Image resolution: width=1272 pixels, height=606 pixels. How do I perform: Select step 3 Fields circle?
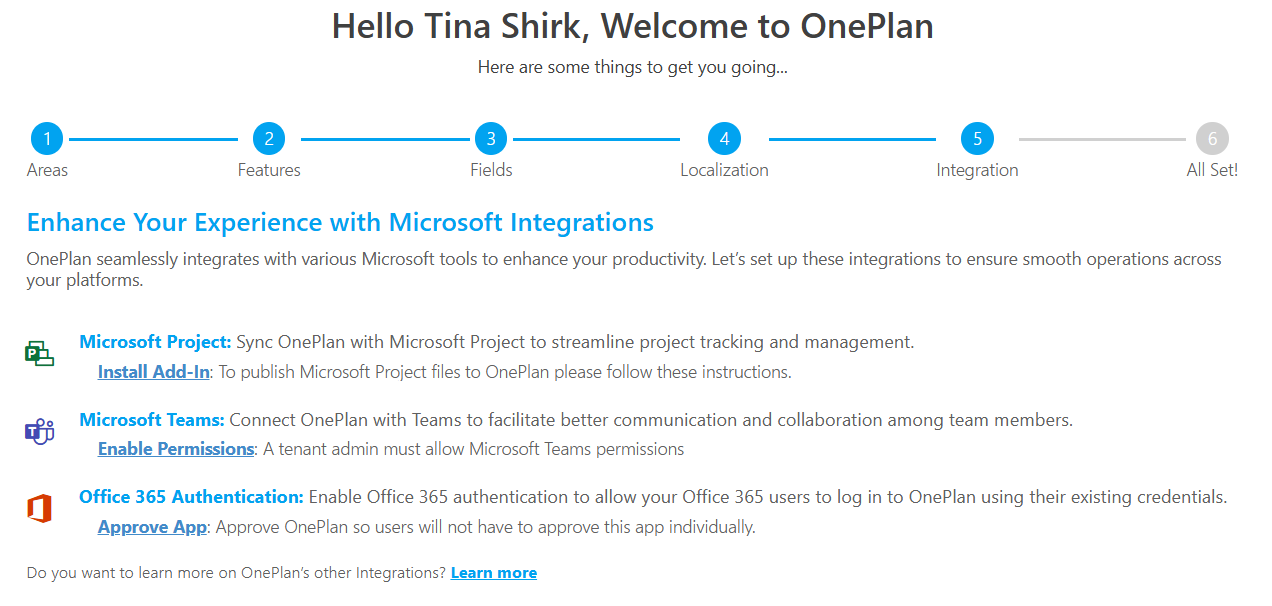click(491, 139)
